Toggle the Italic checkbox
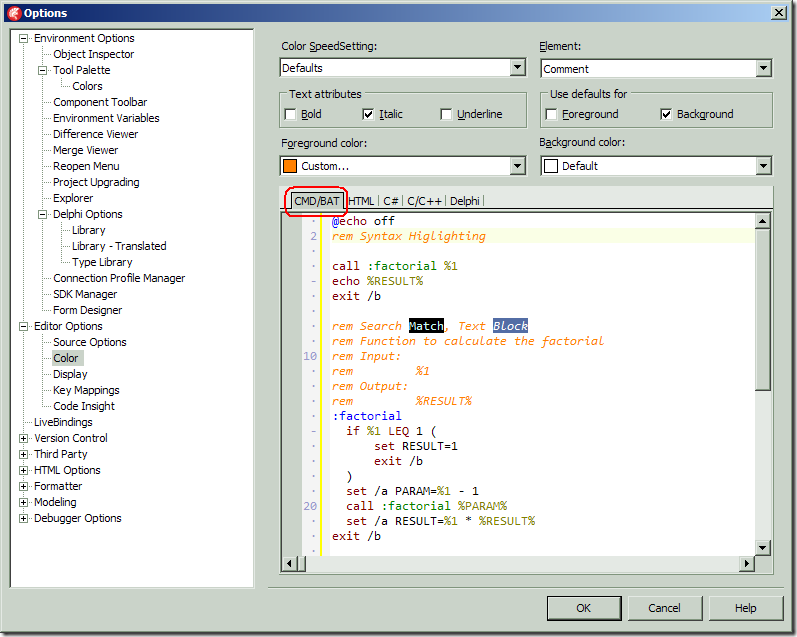The height and width of the screenshot is (637, 797). (x=368, y=114)
